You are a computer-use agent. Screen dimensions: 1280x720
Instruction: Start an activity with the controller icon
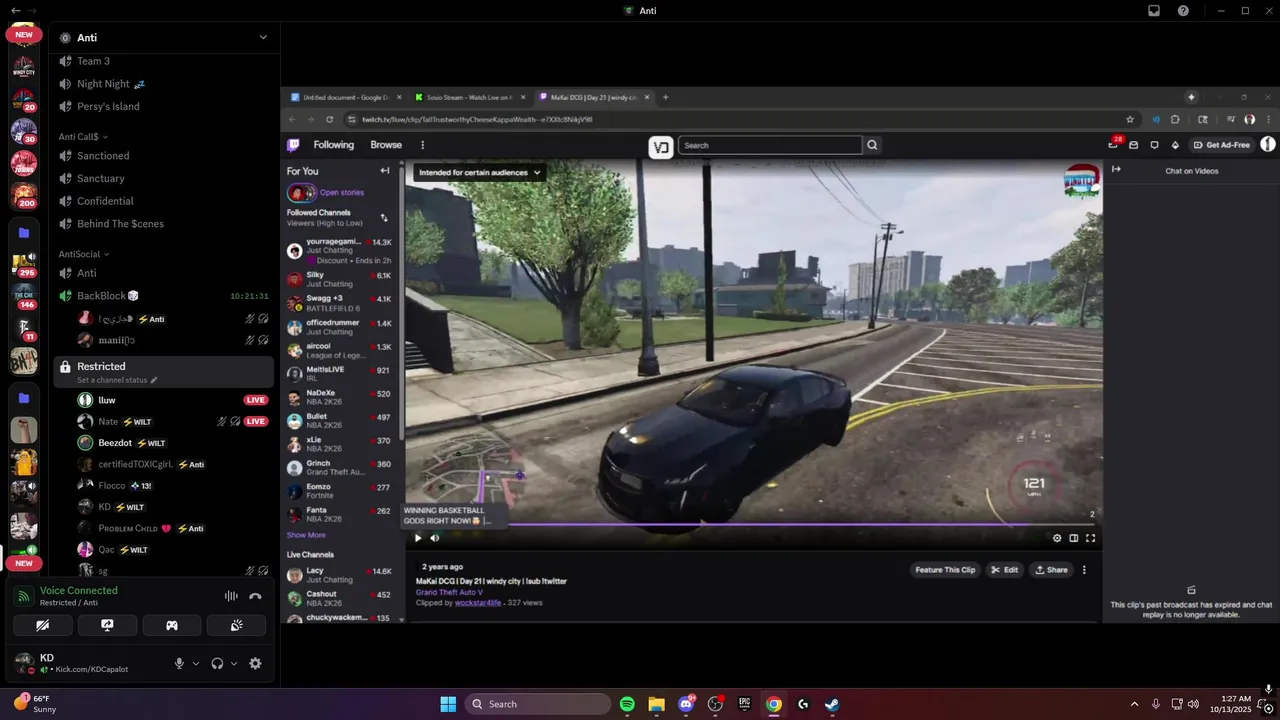tap(172, 625)
